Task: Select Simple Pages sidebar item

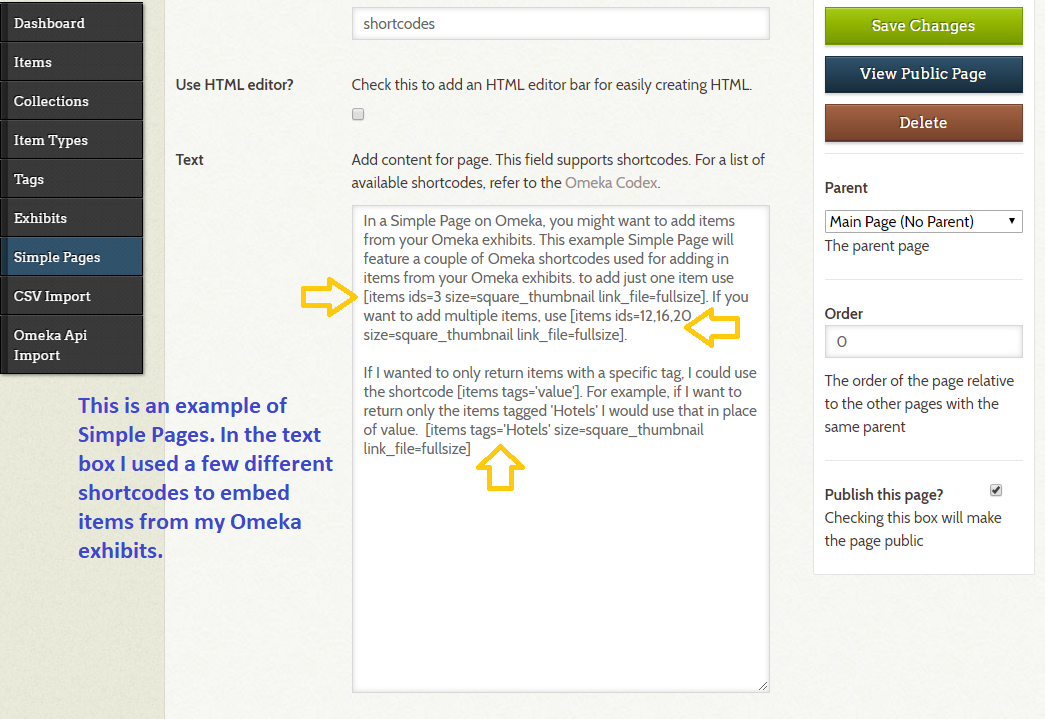Action: [71, 257]
